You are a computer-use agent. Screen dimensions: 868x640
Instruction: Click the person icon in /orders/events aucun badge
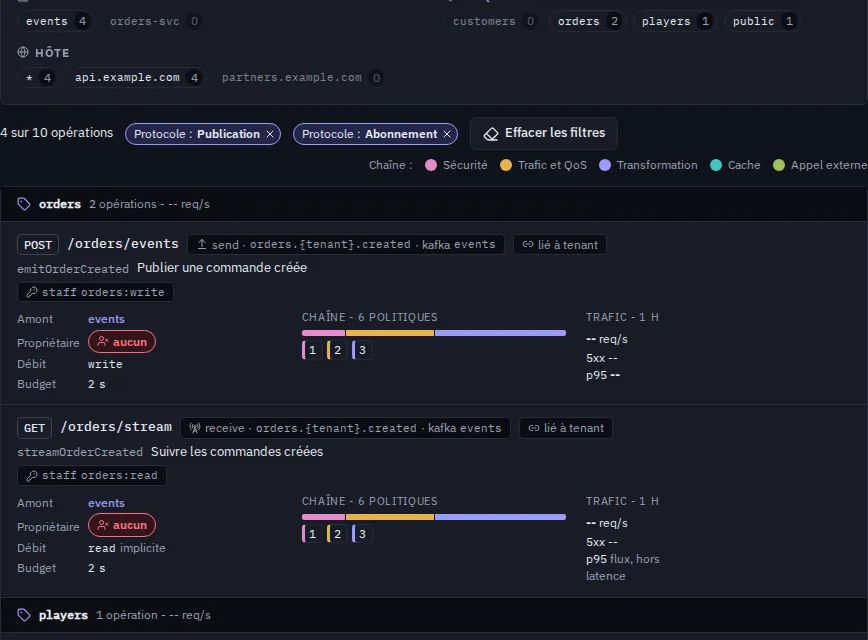(102, 342)
